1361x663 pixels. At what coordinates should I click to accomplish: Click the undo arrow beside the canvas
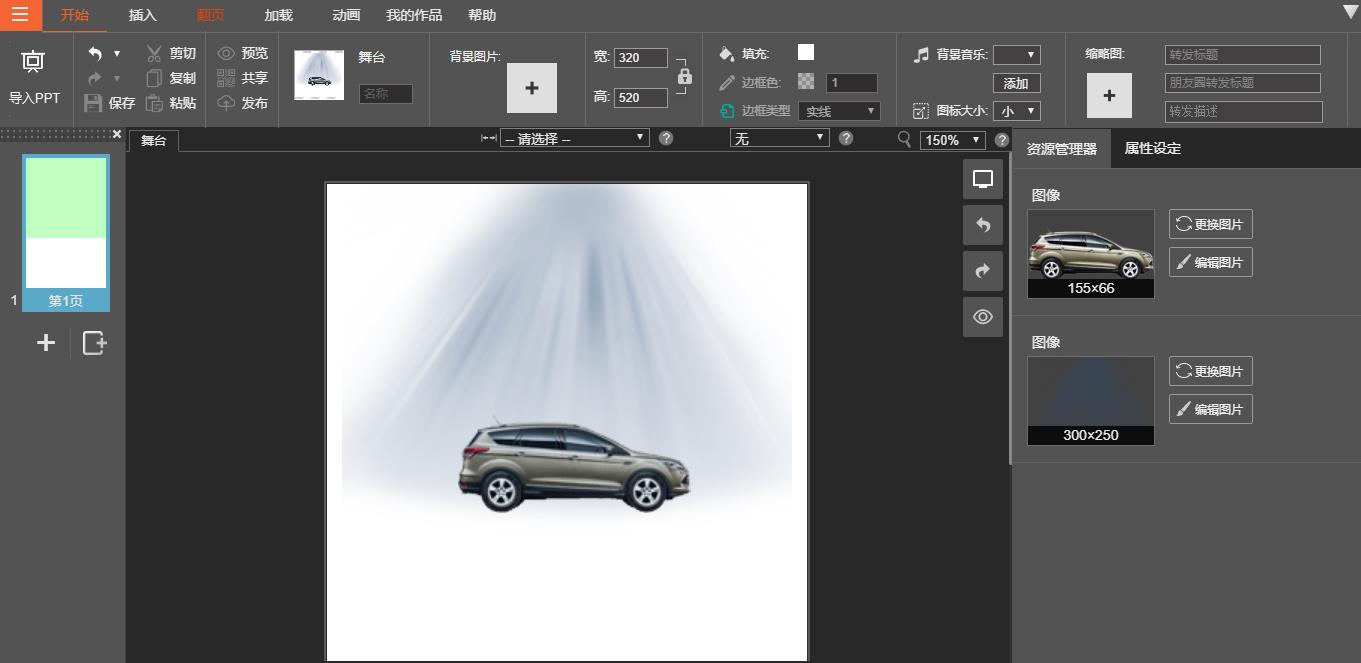(982, 226)
